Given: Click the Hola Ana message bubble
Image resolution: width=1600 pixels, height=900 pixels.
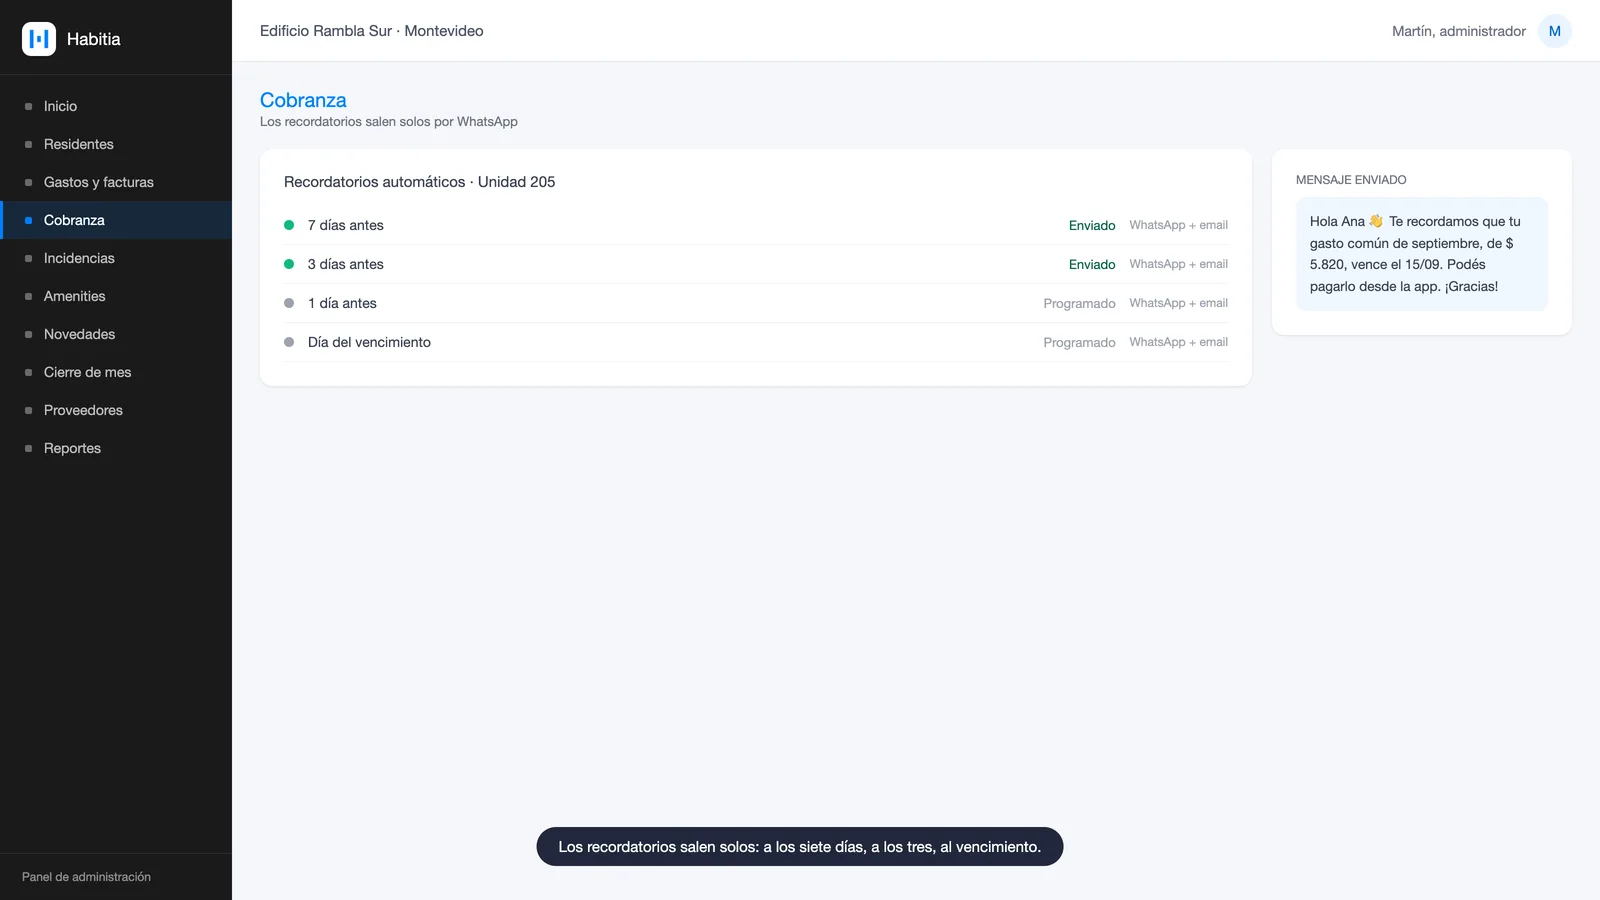Looking at the screenshot, I should [1422, 254].
